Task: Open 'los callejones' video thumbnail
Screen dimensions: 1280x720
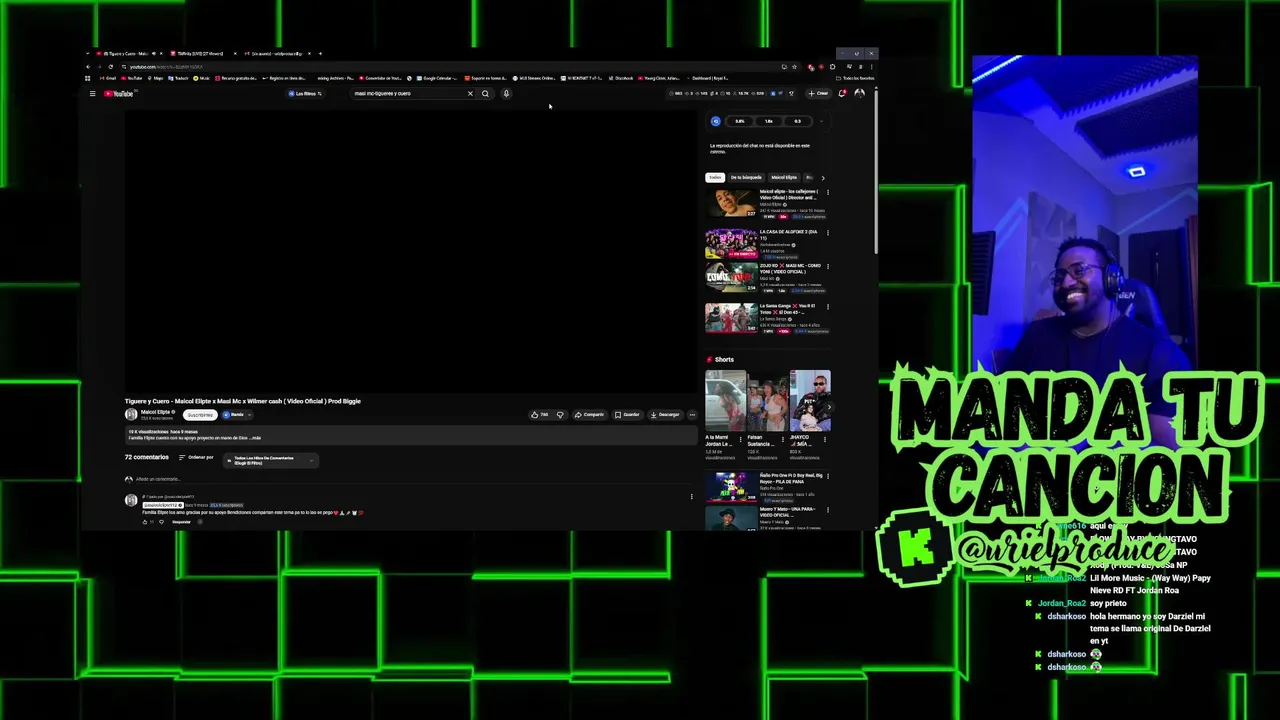Action: tap(731, 202)
